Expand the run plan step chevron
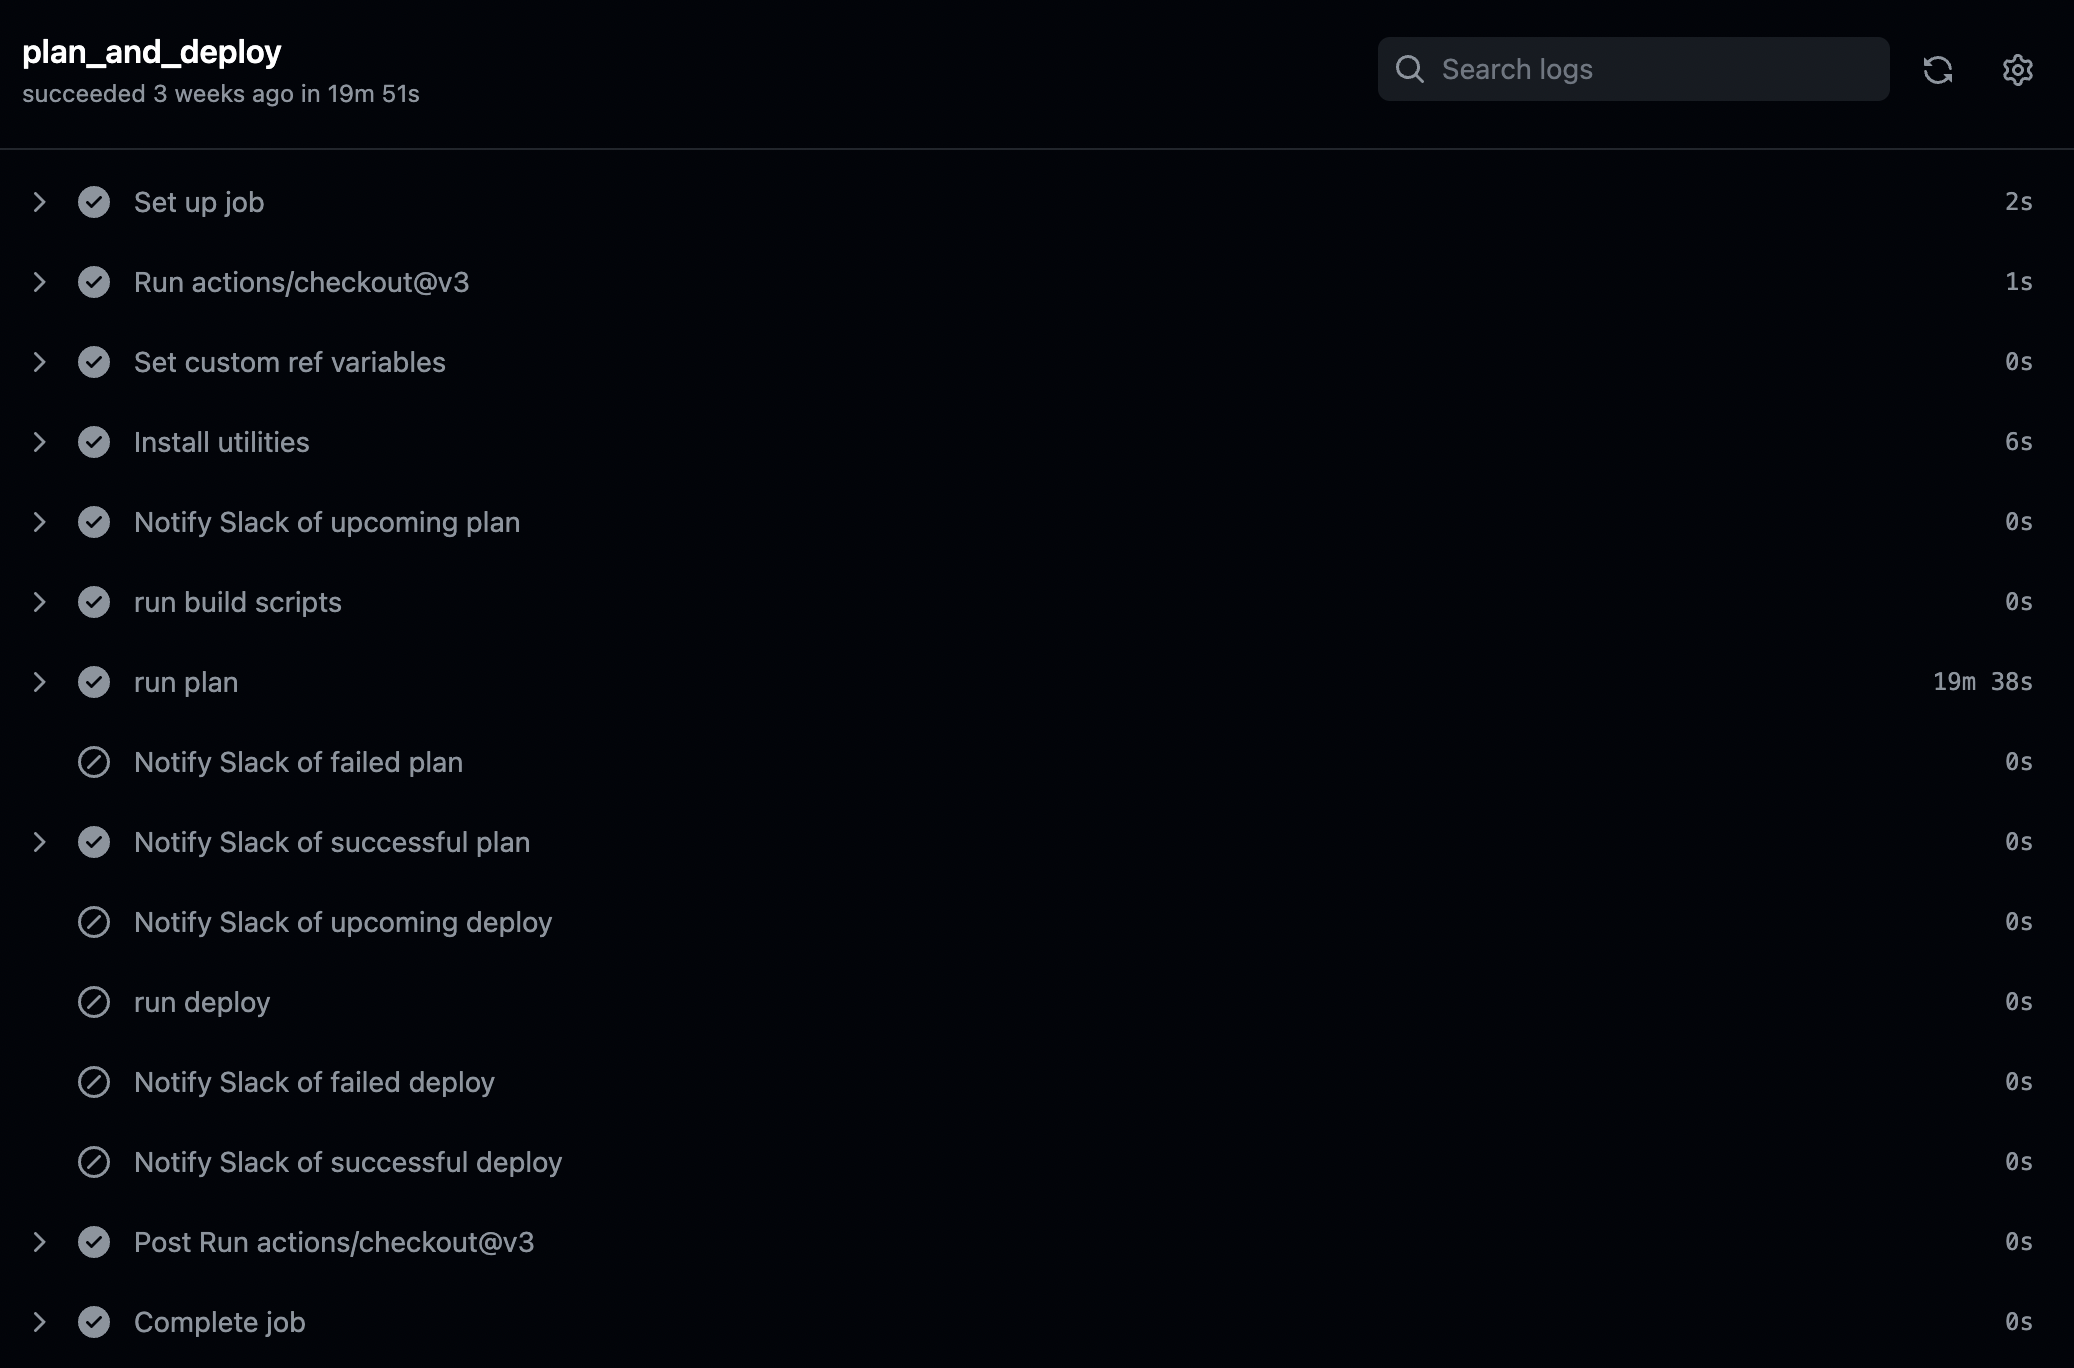Image resolution: width=2074 pixels, height=1368 pixels. (39, 682)
